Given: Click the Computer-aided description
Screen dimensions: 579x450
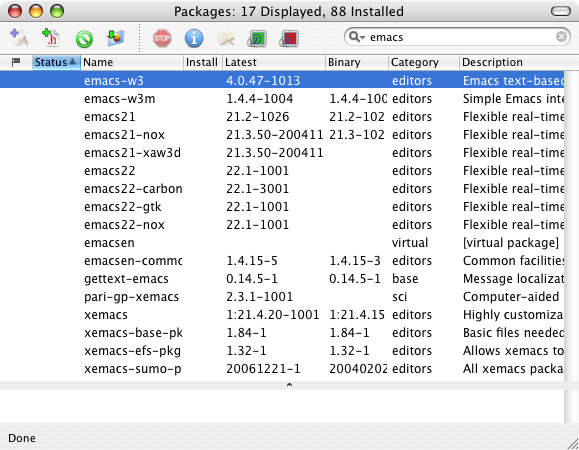Looking at the screenshot, I should coord(511,297).
